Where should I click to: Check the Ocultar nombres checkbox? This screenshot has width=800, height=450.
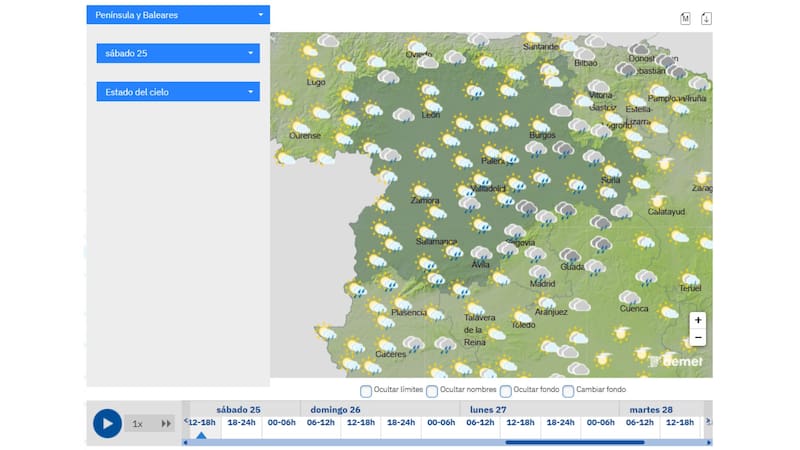pos(432,391)
